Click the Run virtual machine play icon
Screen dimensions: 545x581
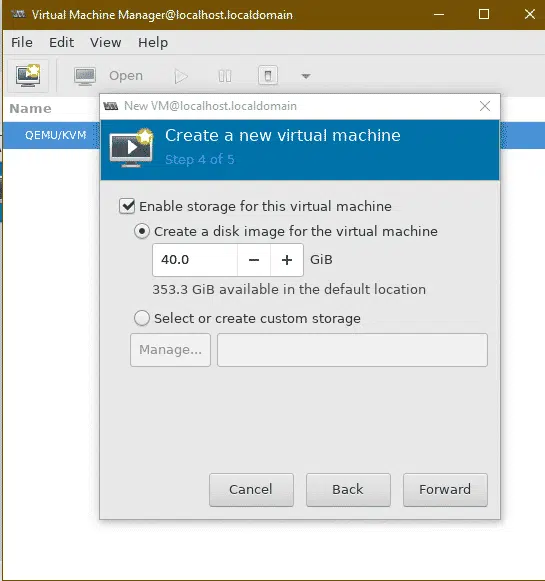click(x=181, y=76)
